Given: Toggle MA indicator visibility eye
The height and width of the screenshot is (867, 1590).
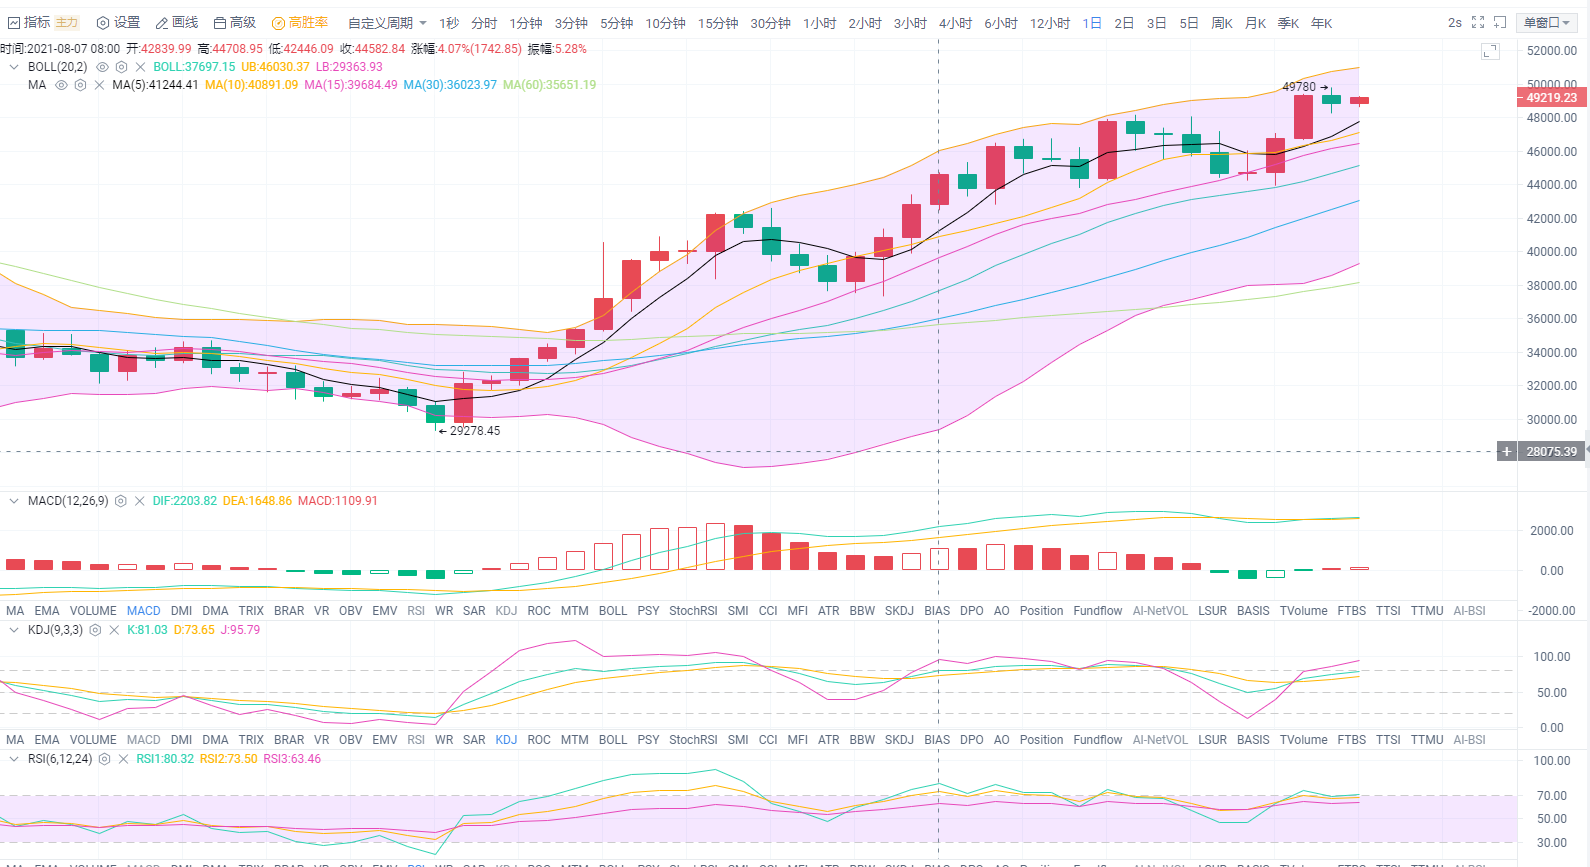Looking at the screenshot, I should [x=61, y=85].
